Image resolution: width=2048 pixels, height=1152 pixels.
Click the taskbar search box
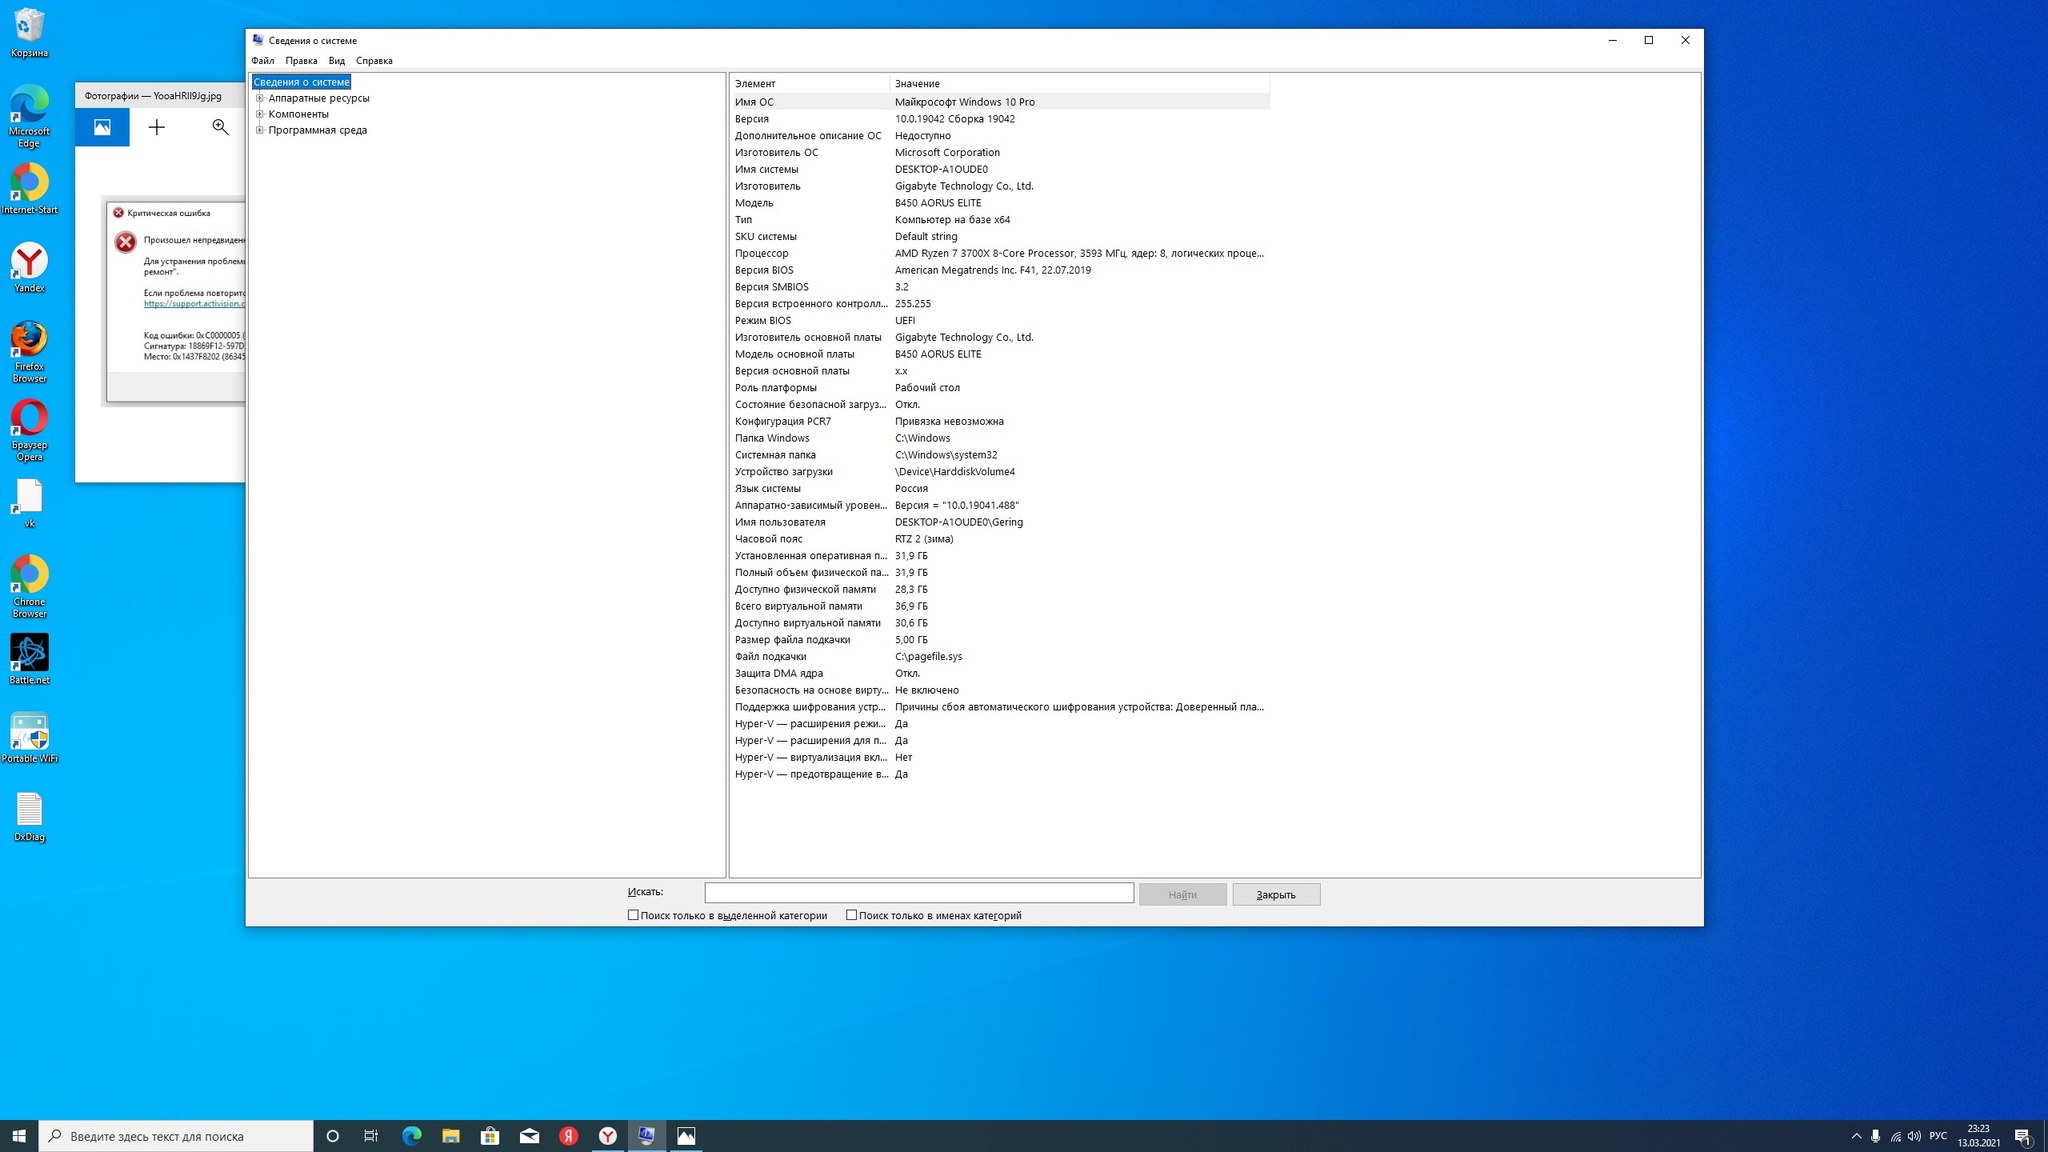tap(176, 1136)
